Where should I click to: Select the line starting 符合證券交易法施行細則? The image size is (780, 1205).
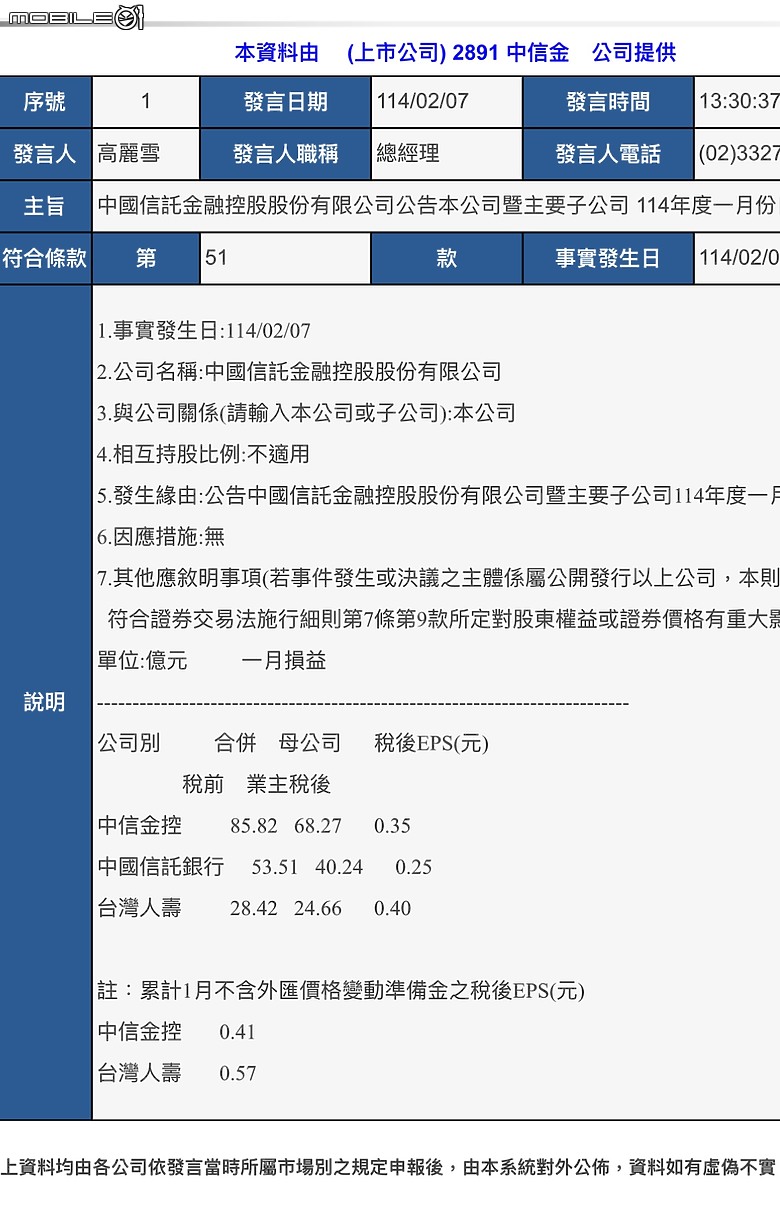443,619
